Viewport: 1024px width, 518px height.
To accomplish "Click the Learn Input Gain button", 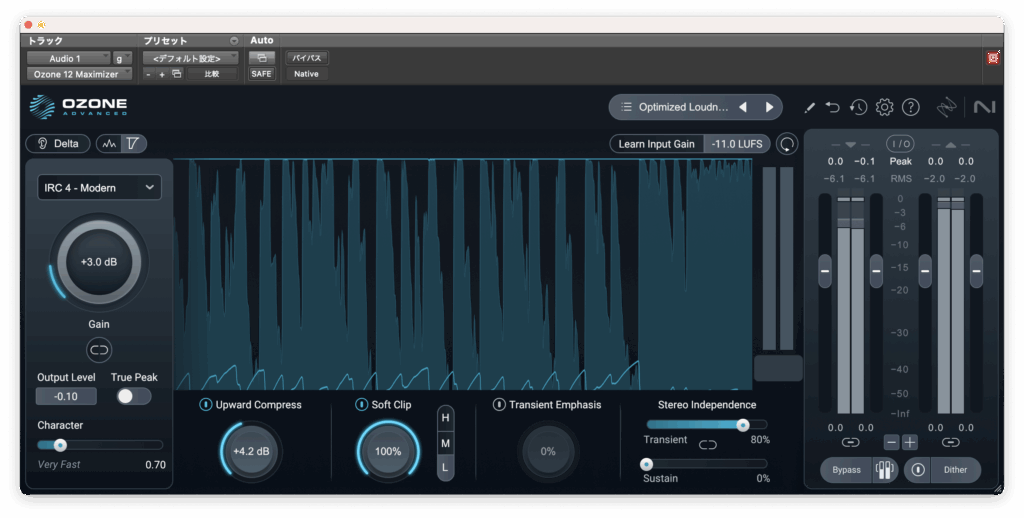I will click(x=656, y=144).
